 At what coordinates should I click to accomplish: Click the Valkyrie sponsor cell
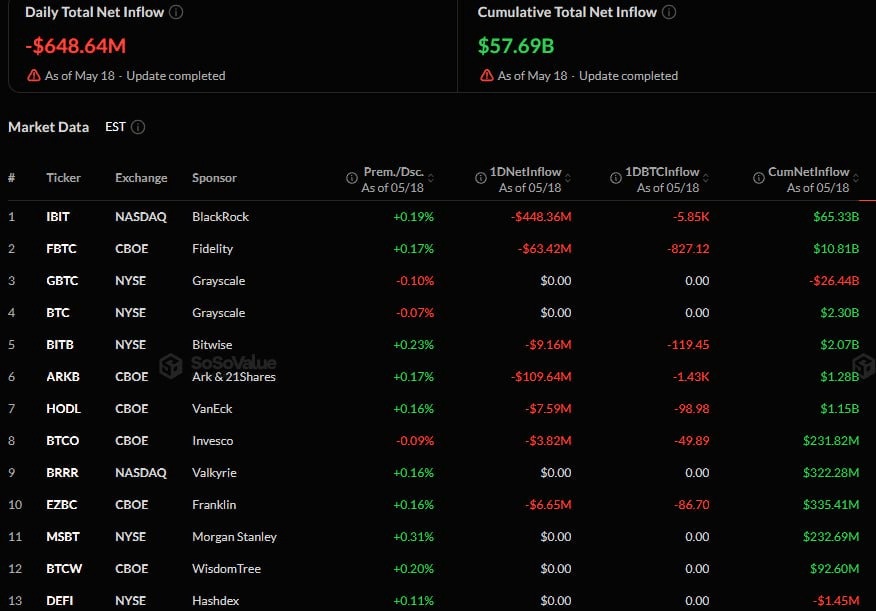point(215,472)
